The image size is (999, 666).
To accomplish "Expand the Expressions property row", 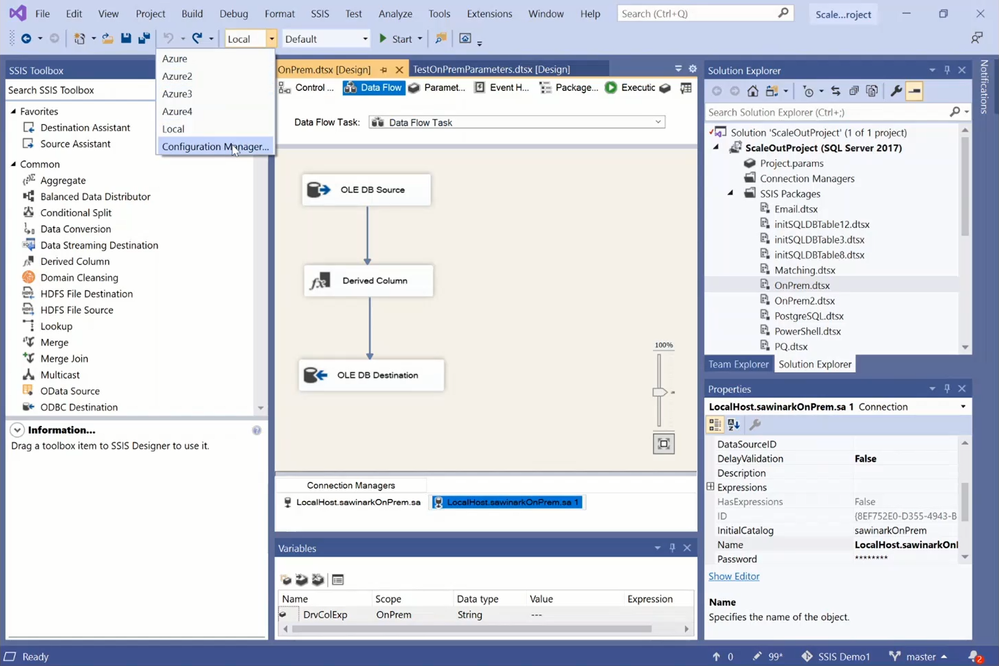I will pos(710,487).
